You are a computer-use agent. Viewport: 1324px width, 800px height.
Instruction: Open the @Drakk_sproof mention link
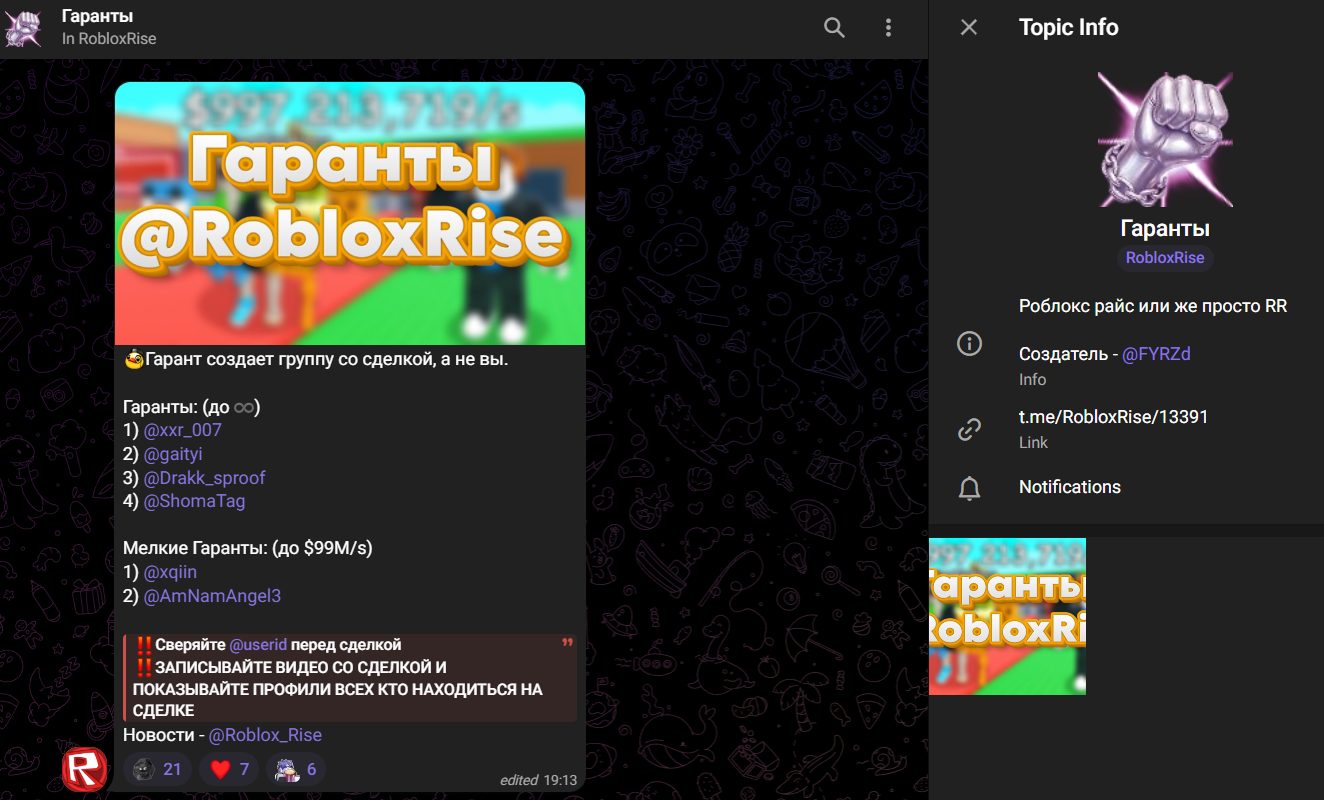click(x=204, y=478)
